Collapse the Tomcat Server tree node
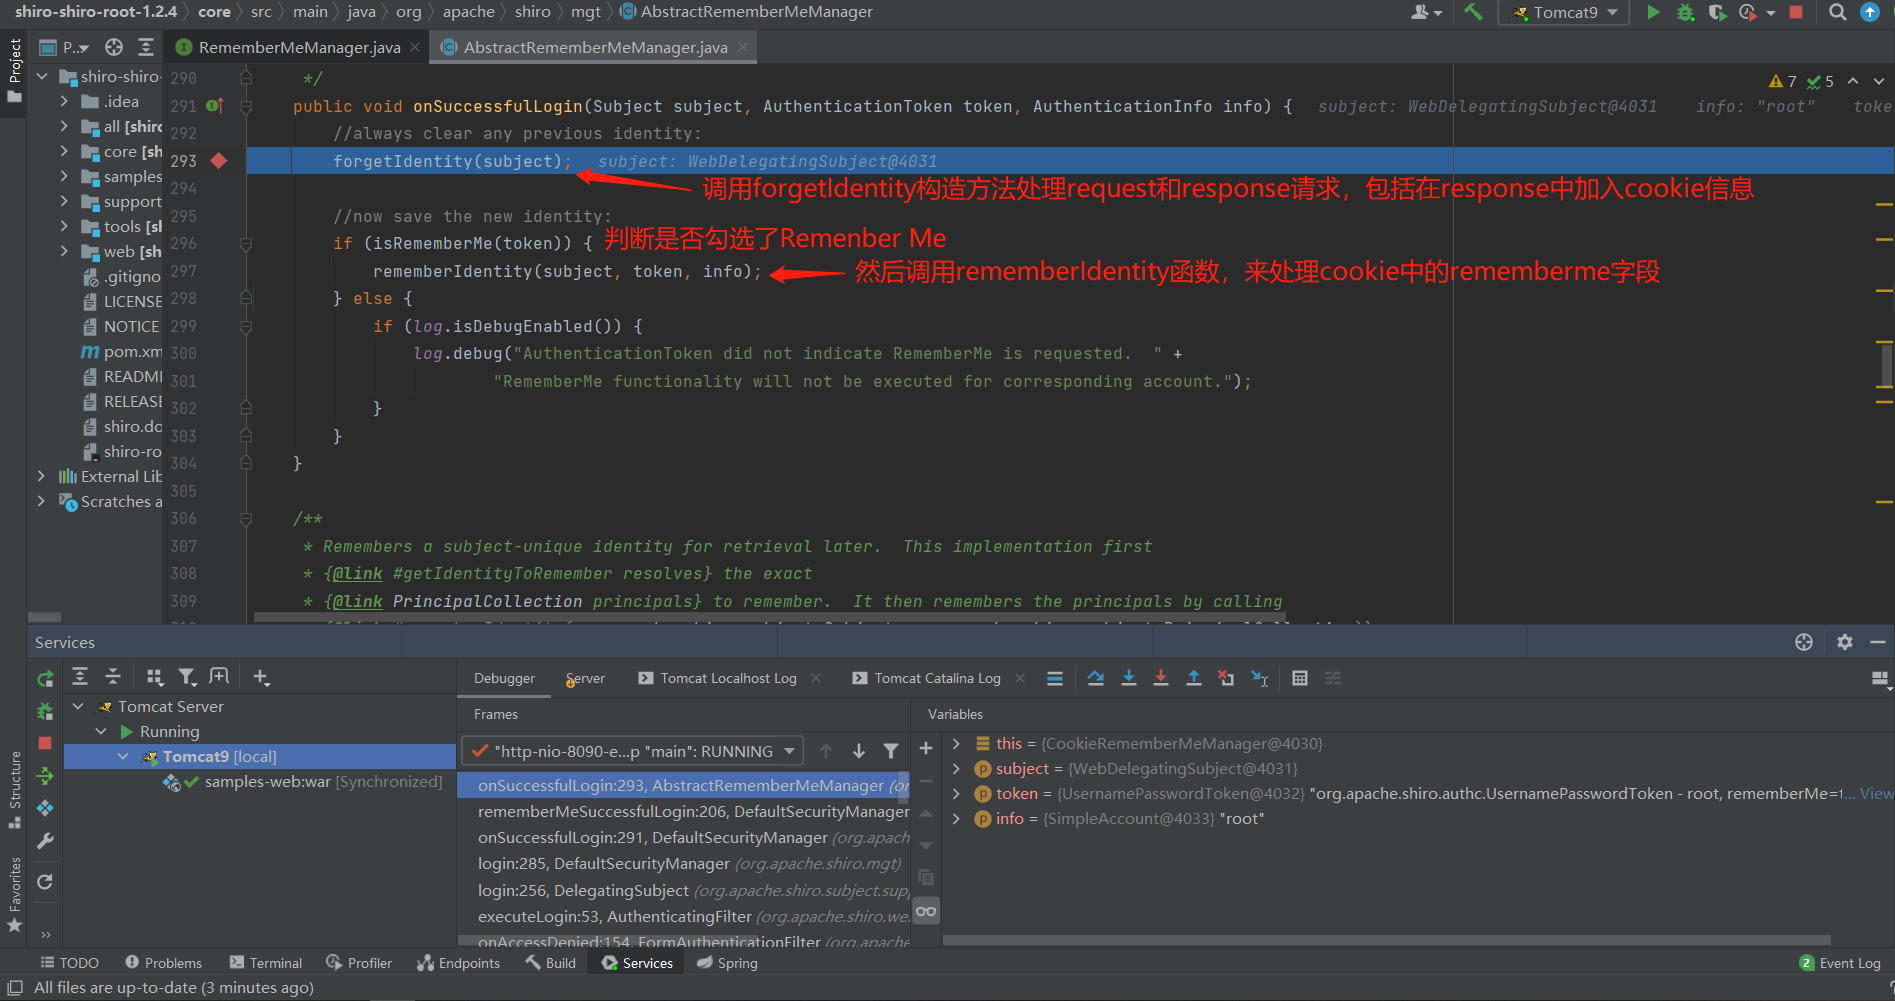Screen dimensions: 1895x1001 coord(78,706)
